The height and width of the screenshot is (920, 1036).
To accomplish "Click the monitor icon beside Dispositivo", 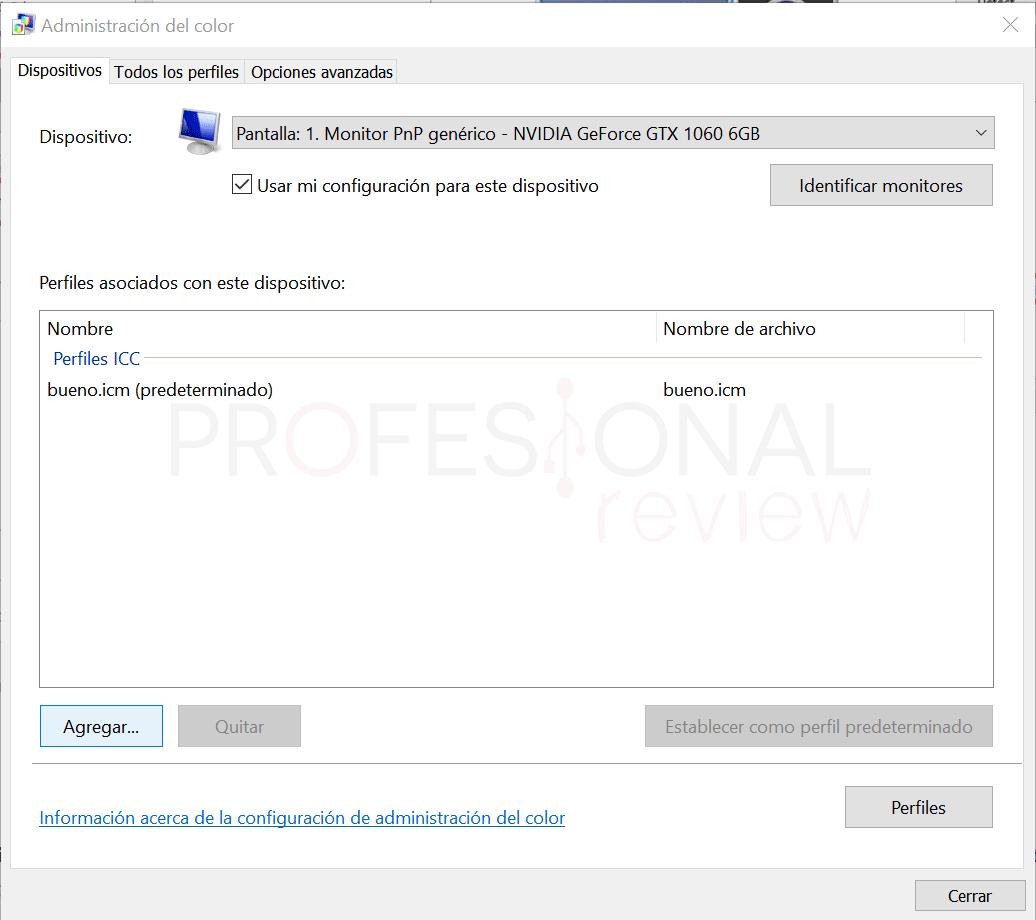I will [x=200, y=132].
